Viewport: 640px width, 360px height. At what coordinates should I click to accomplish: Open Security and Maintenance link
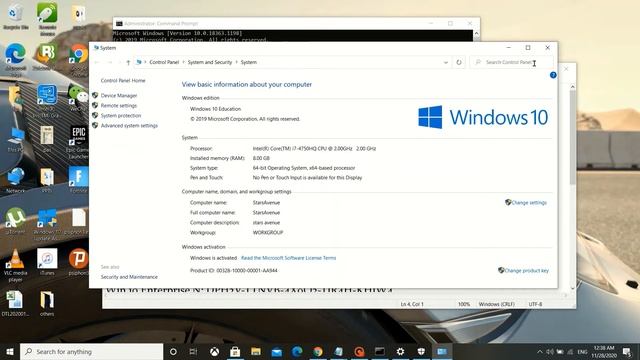(x=129, y=277)
